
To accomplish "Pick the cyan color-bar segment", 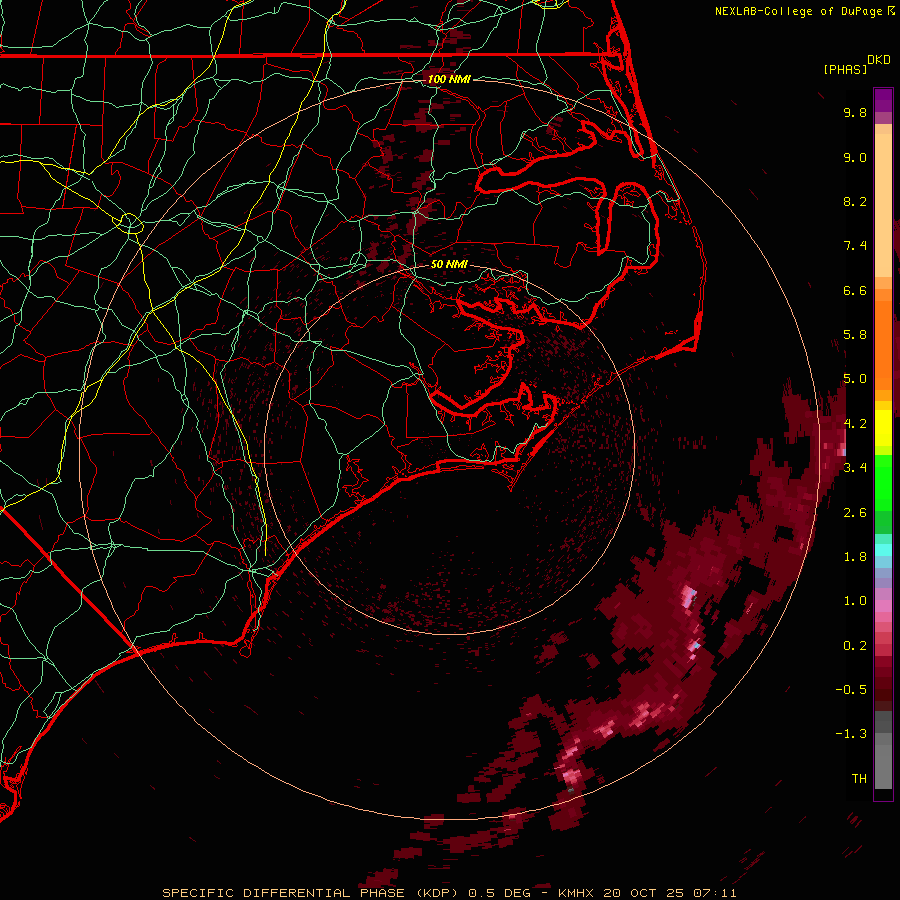I will (x=883, y=550).
